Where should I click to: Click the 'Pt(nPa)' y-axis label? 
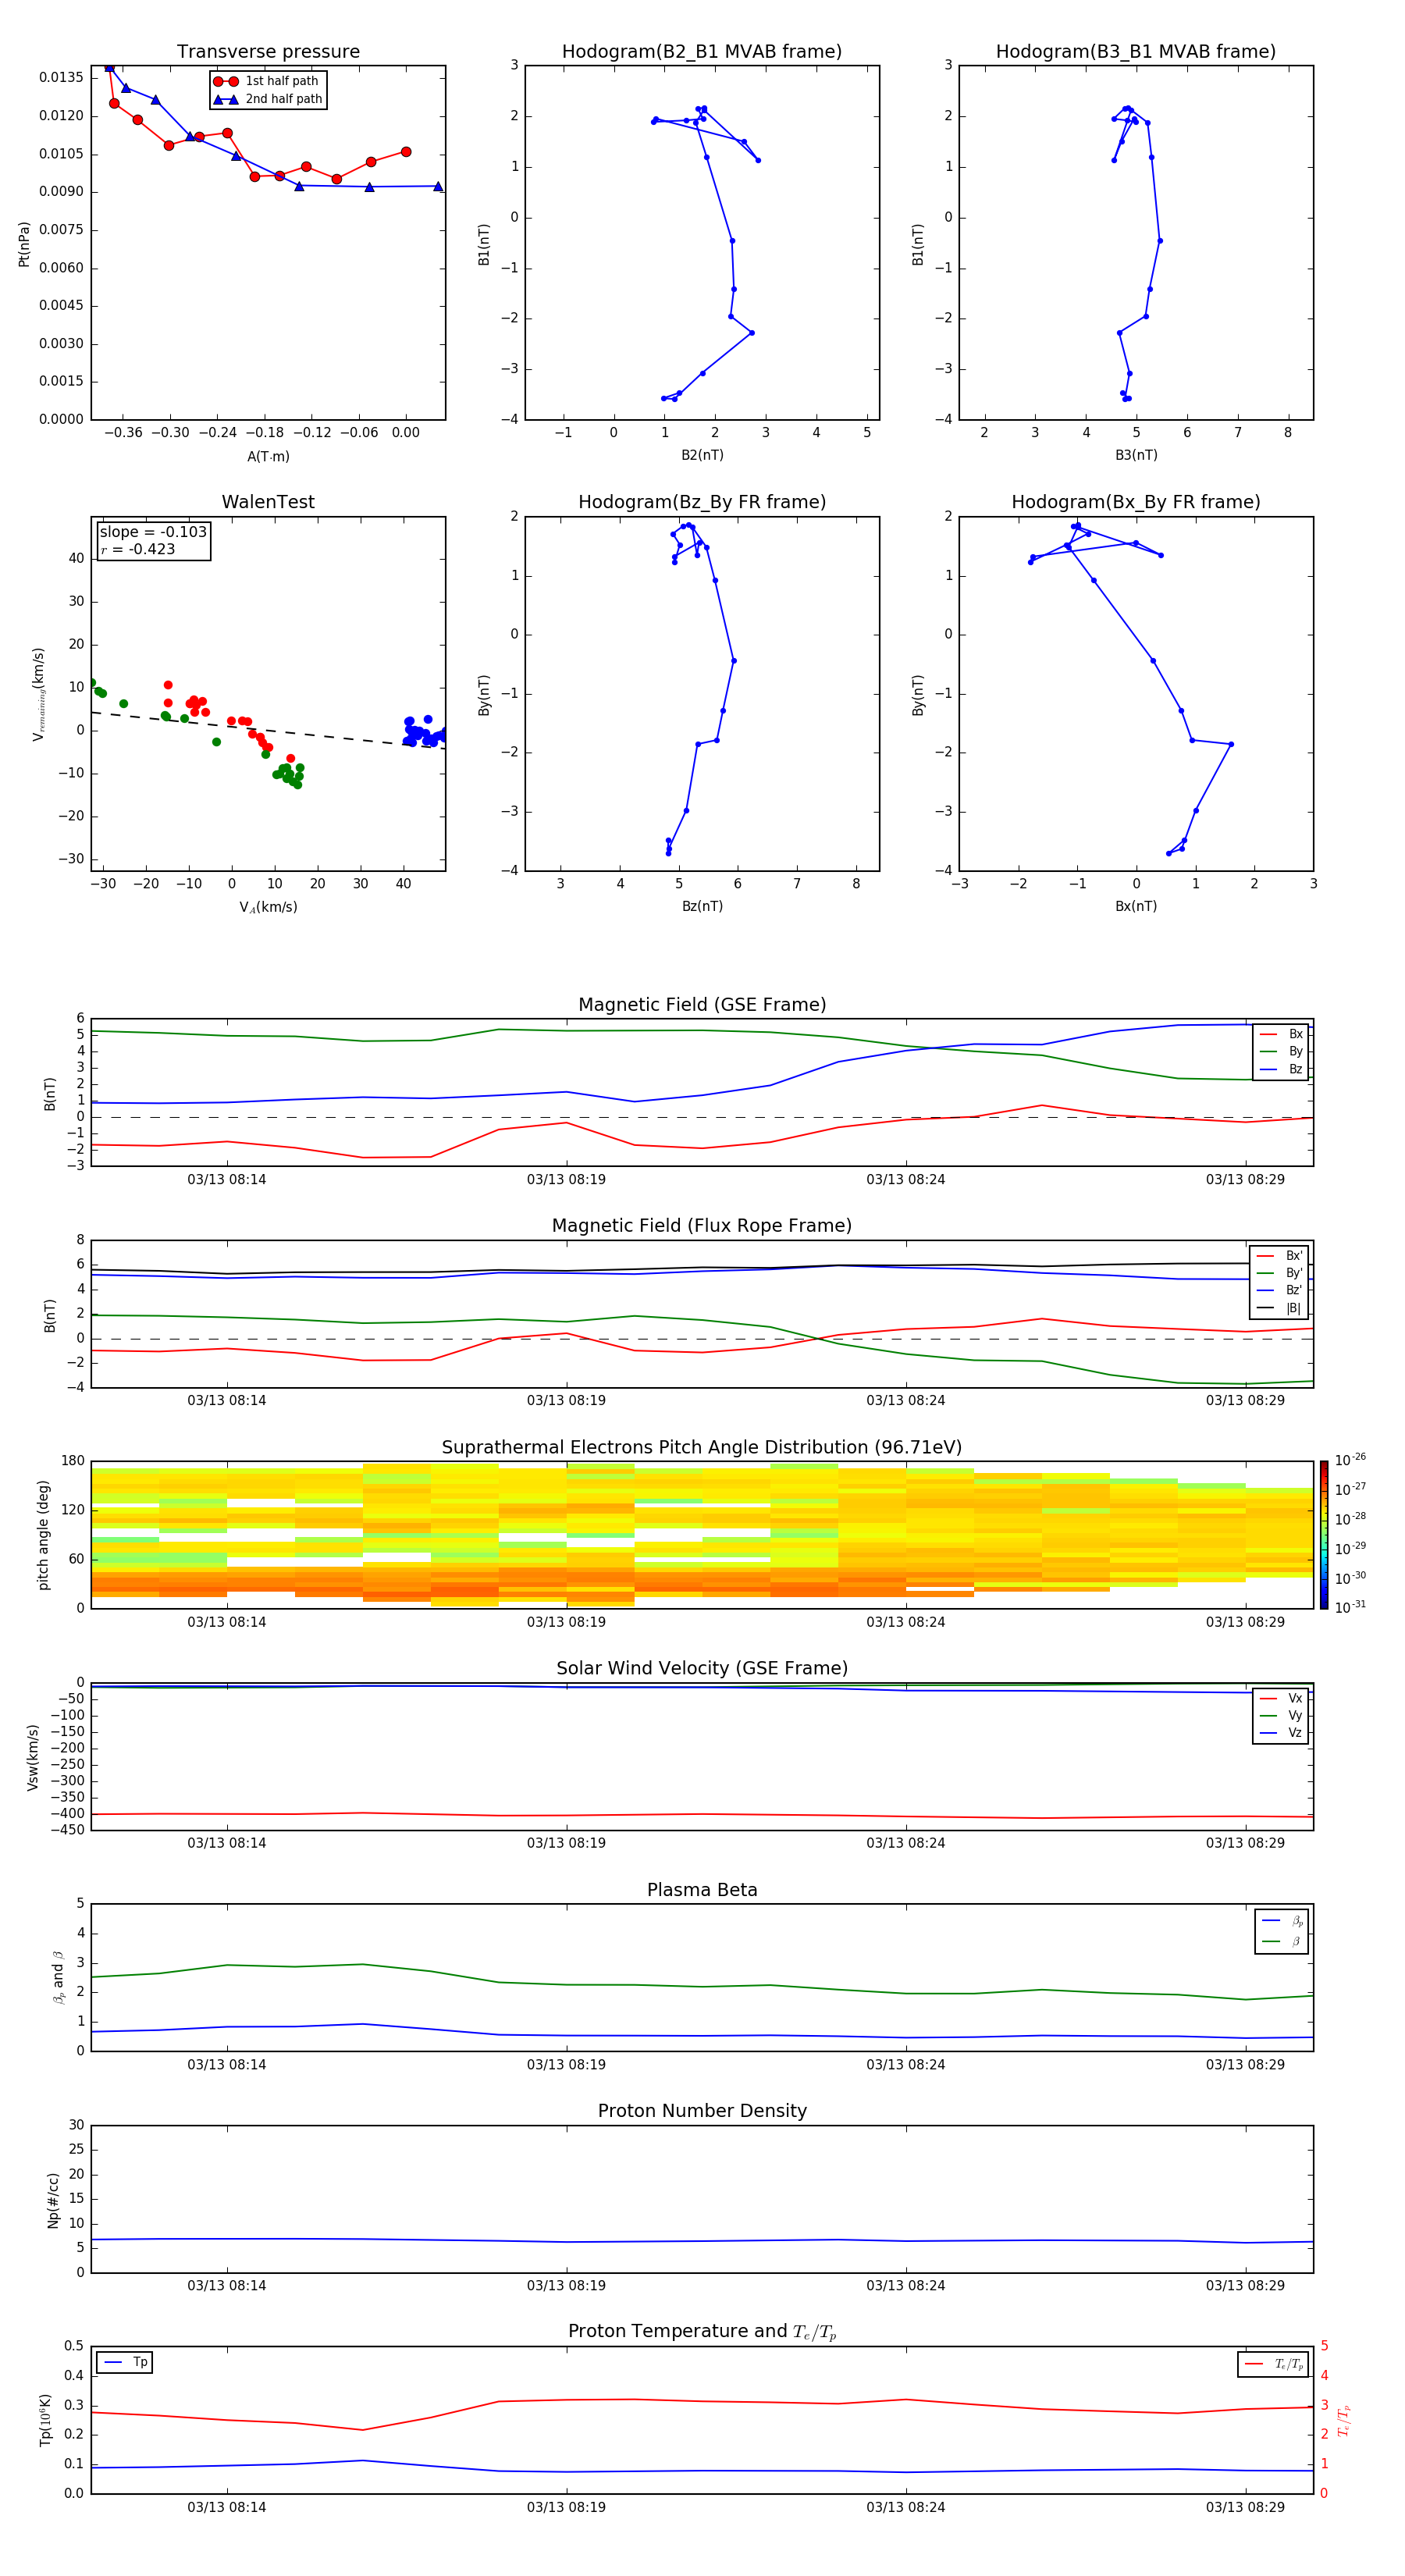24,243
